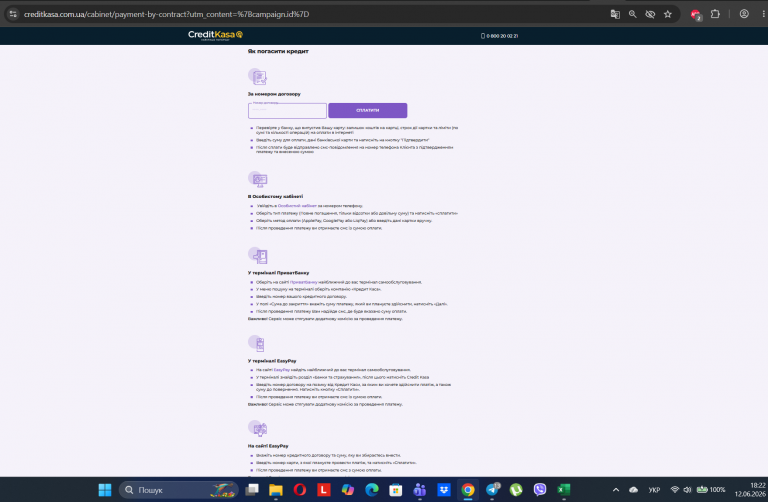Click the "Номер договору" input field

point(287,111)
